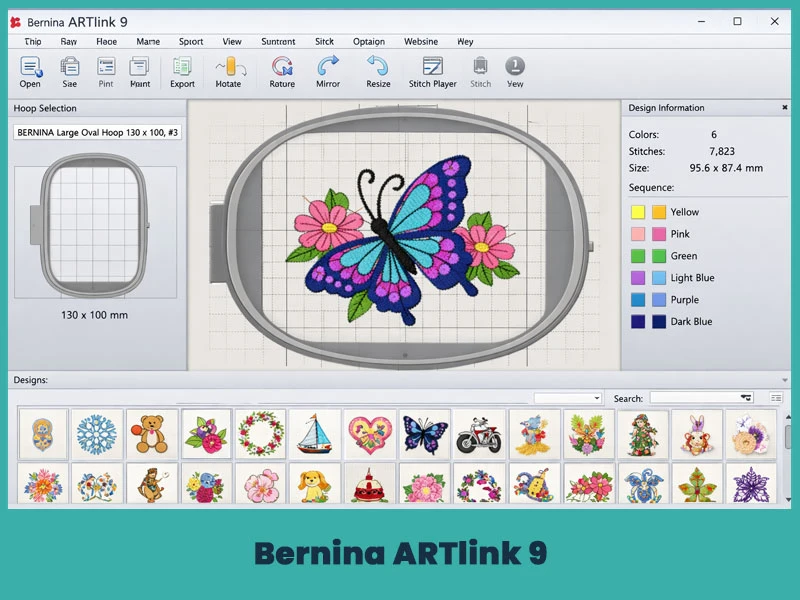The image size is (800, 600).
Task: Click the Open toolbar icon
Action: point(30,67)
